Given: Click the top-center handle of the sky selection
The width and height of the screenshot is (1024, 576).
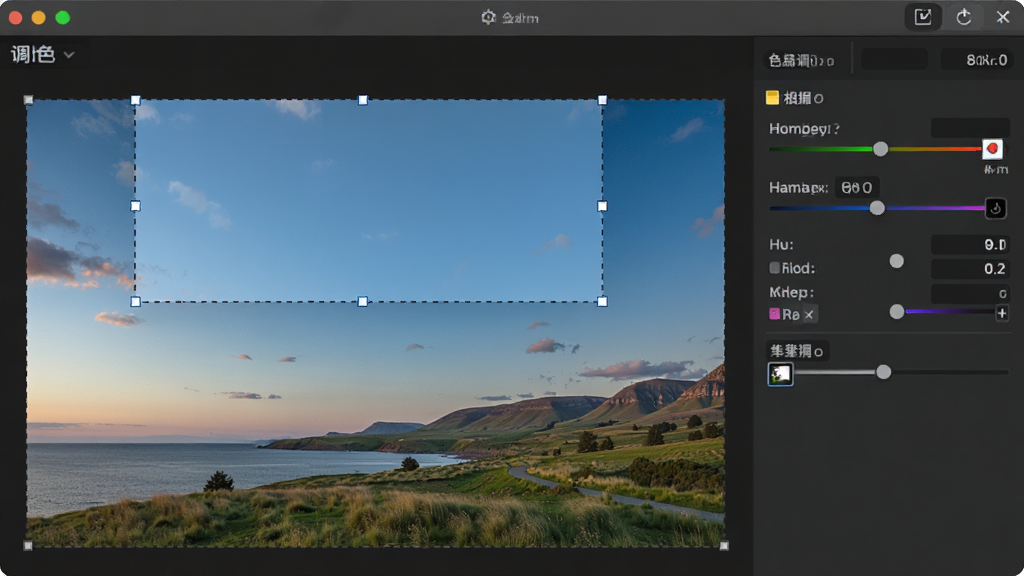Looking at the screenshot, I should click(x=362, y=100).
